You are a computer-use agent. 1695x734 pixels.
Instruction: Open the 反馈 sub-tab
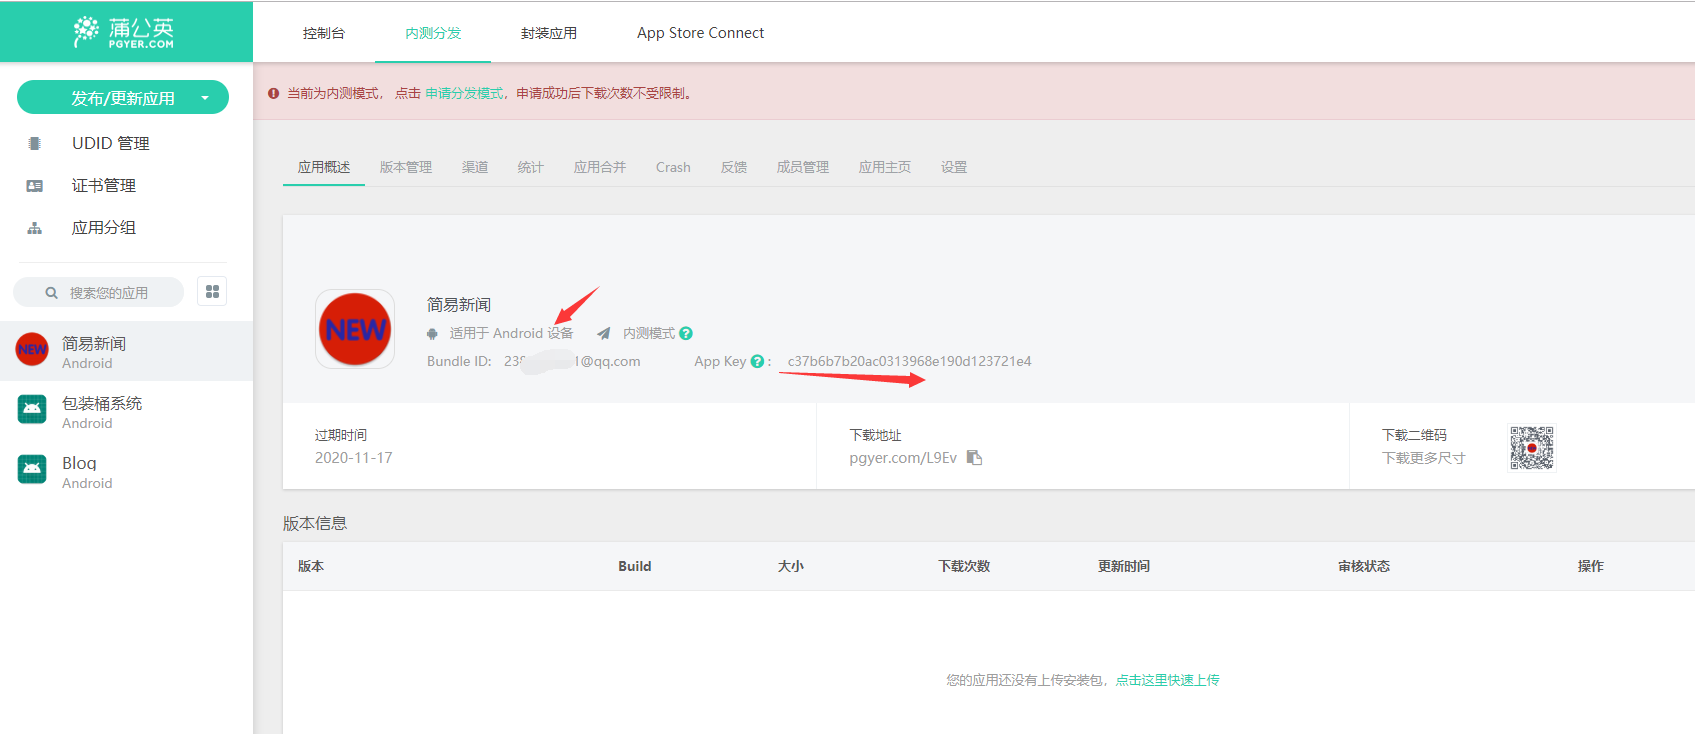point(734,167)
